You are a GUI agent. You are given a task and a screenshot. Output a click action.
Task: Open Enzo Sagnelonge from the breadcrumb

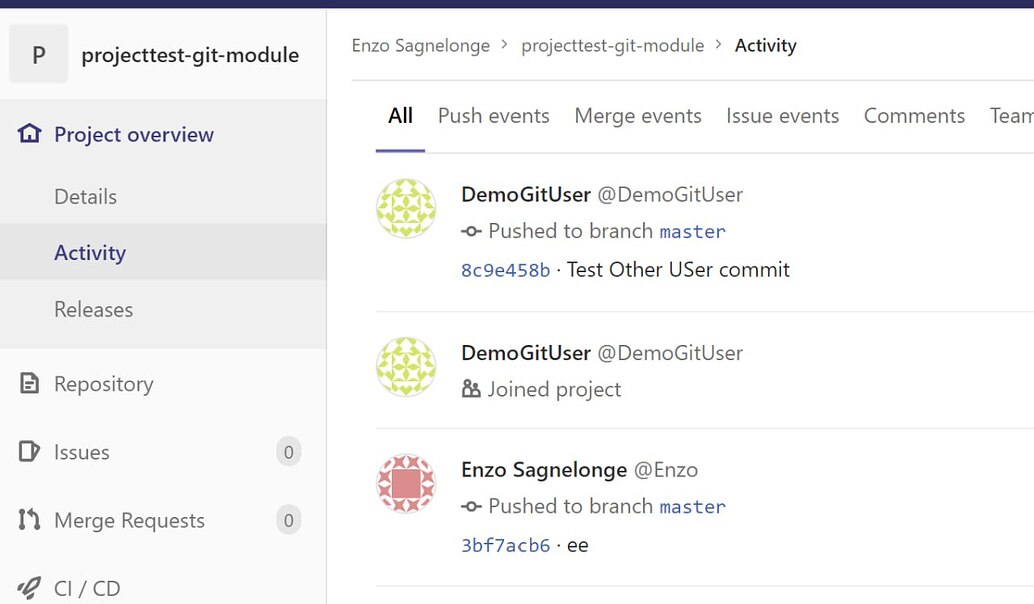(x=420, y=45)
